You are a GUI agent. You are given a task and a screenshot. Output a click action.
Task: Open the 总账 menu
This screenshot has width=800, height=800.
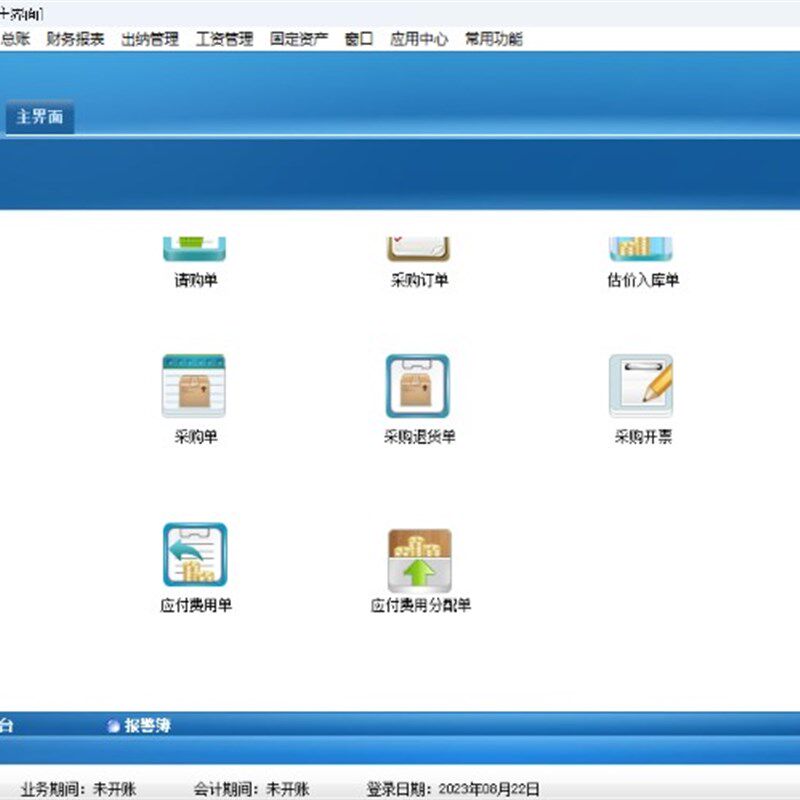pos(15,39)
